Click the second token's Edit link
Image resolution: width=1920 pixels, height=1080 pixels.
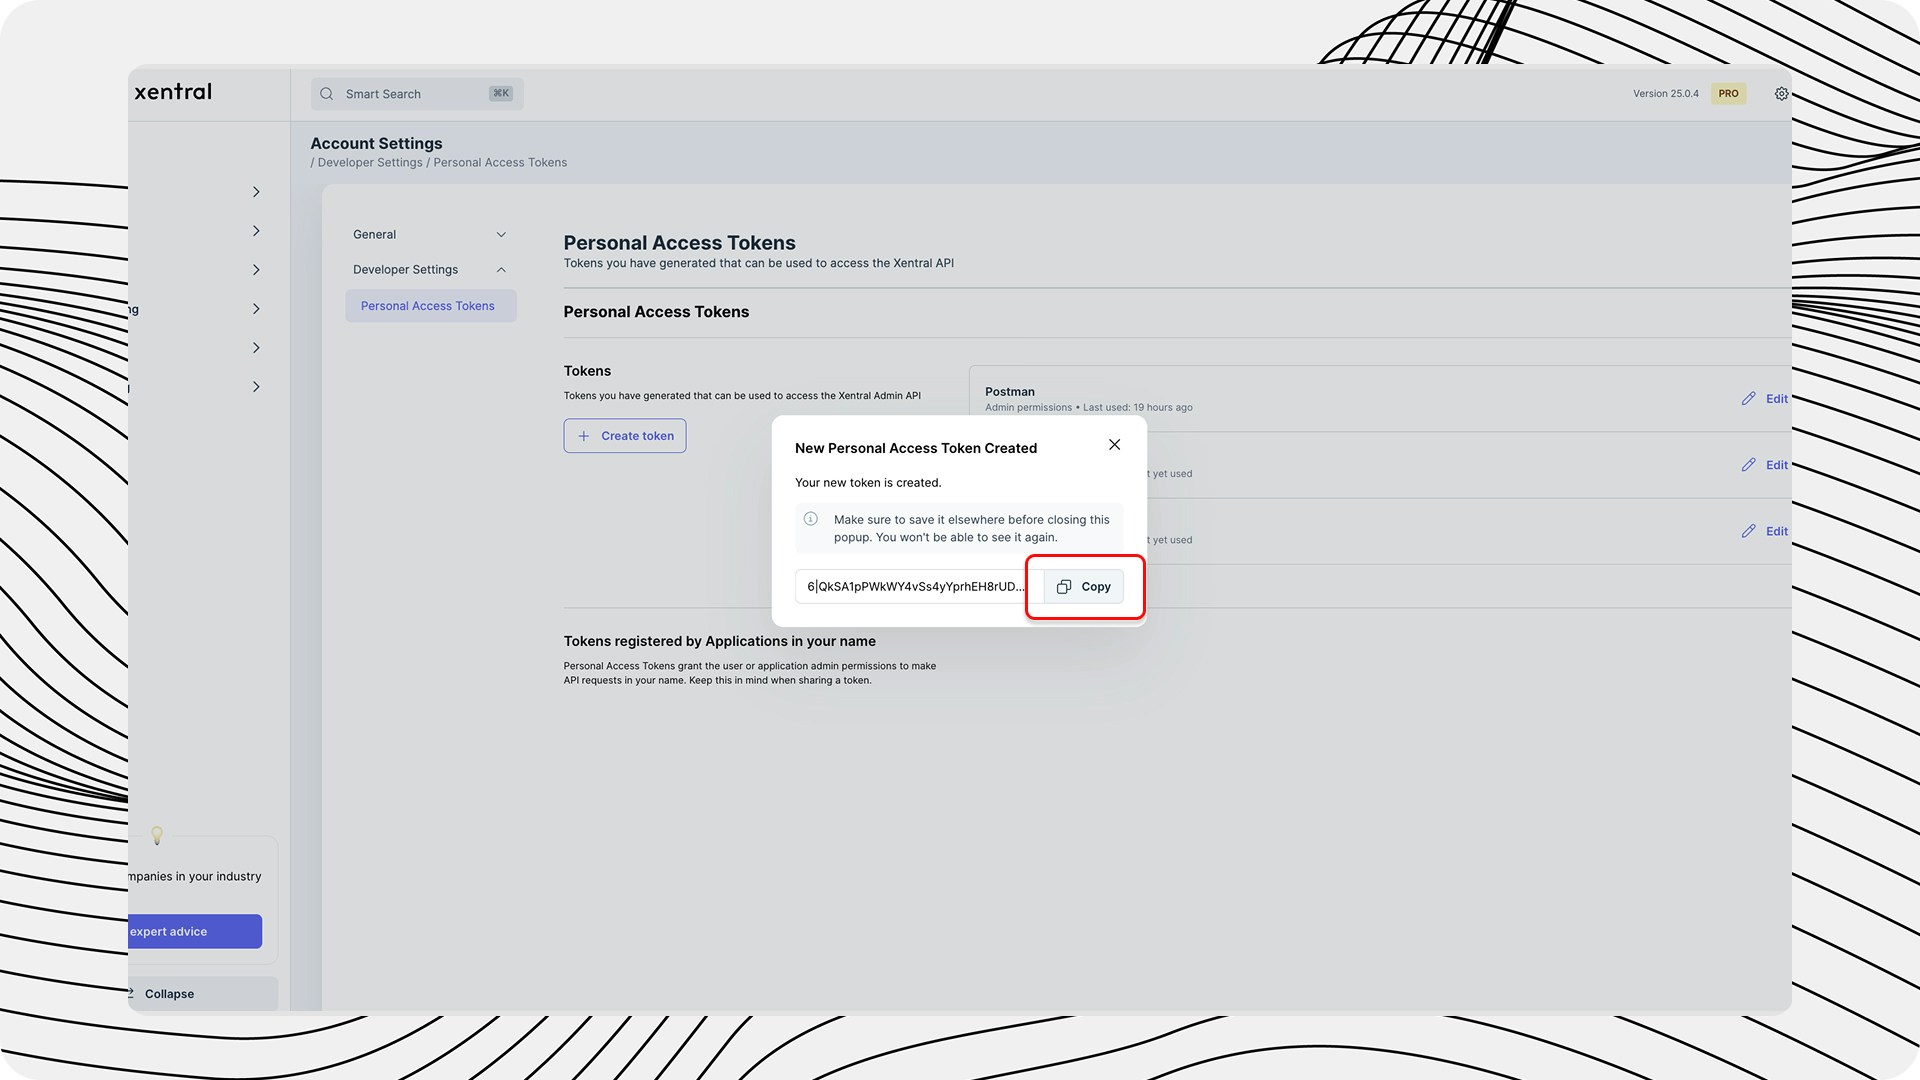pyautogui.click(x=1776, y=465)
